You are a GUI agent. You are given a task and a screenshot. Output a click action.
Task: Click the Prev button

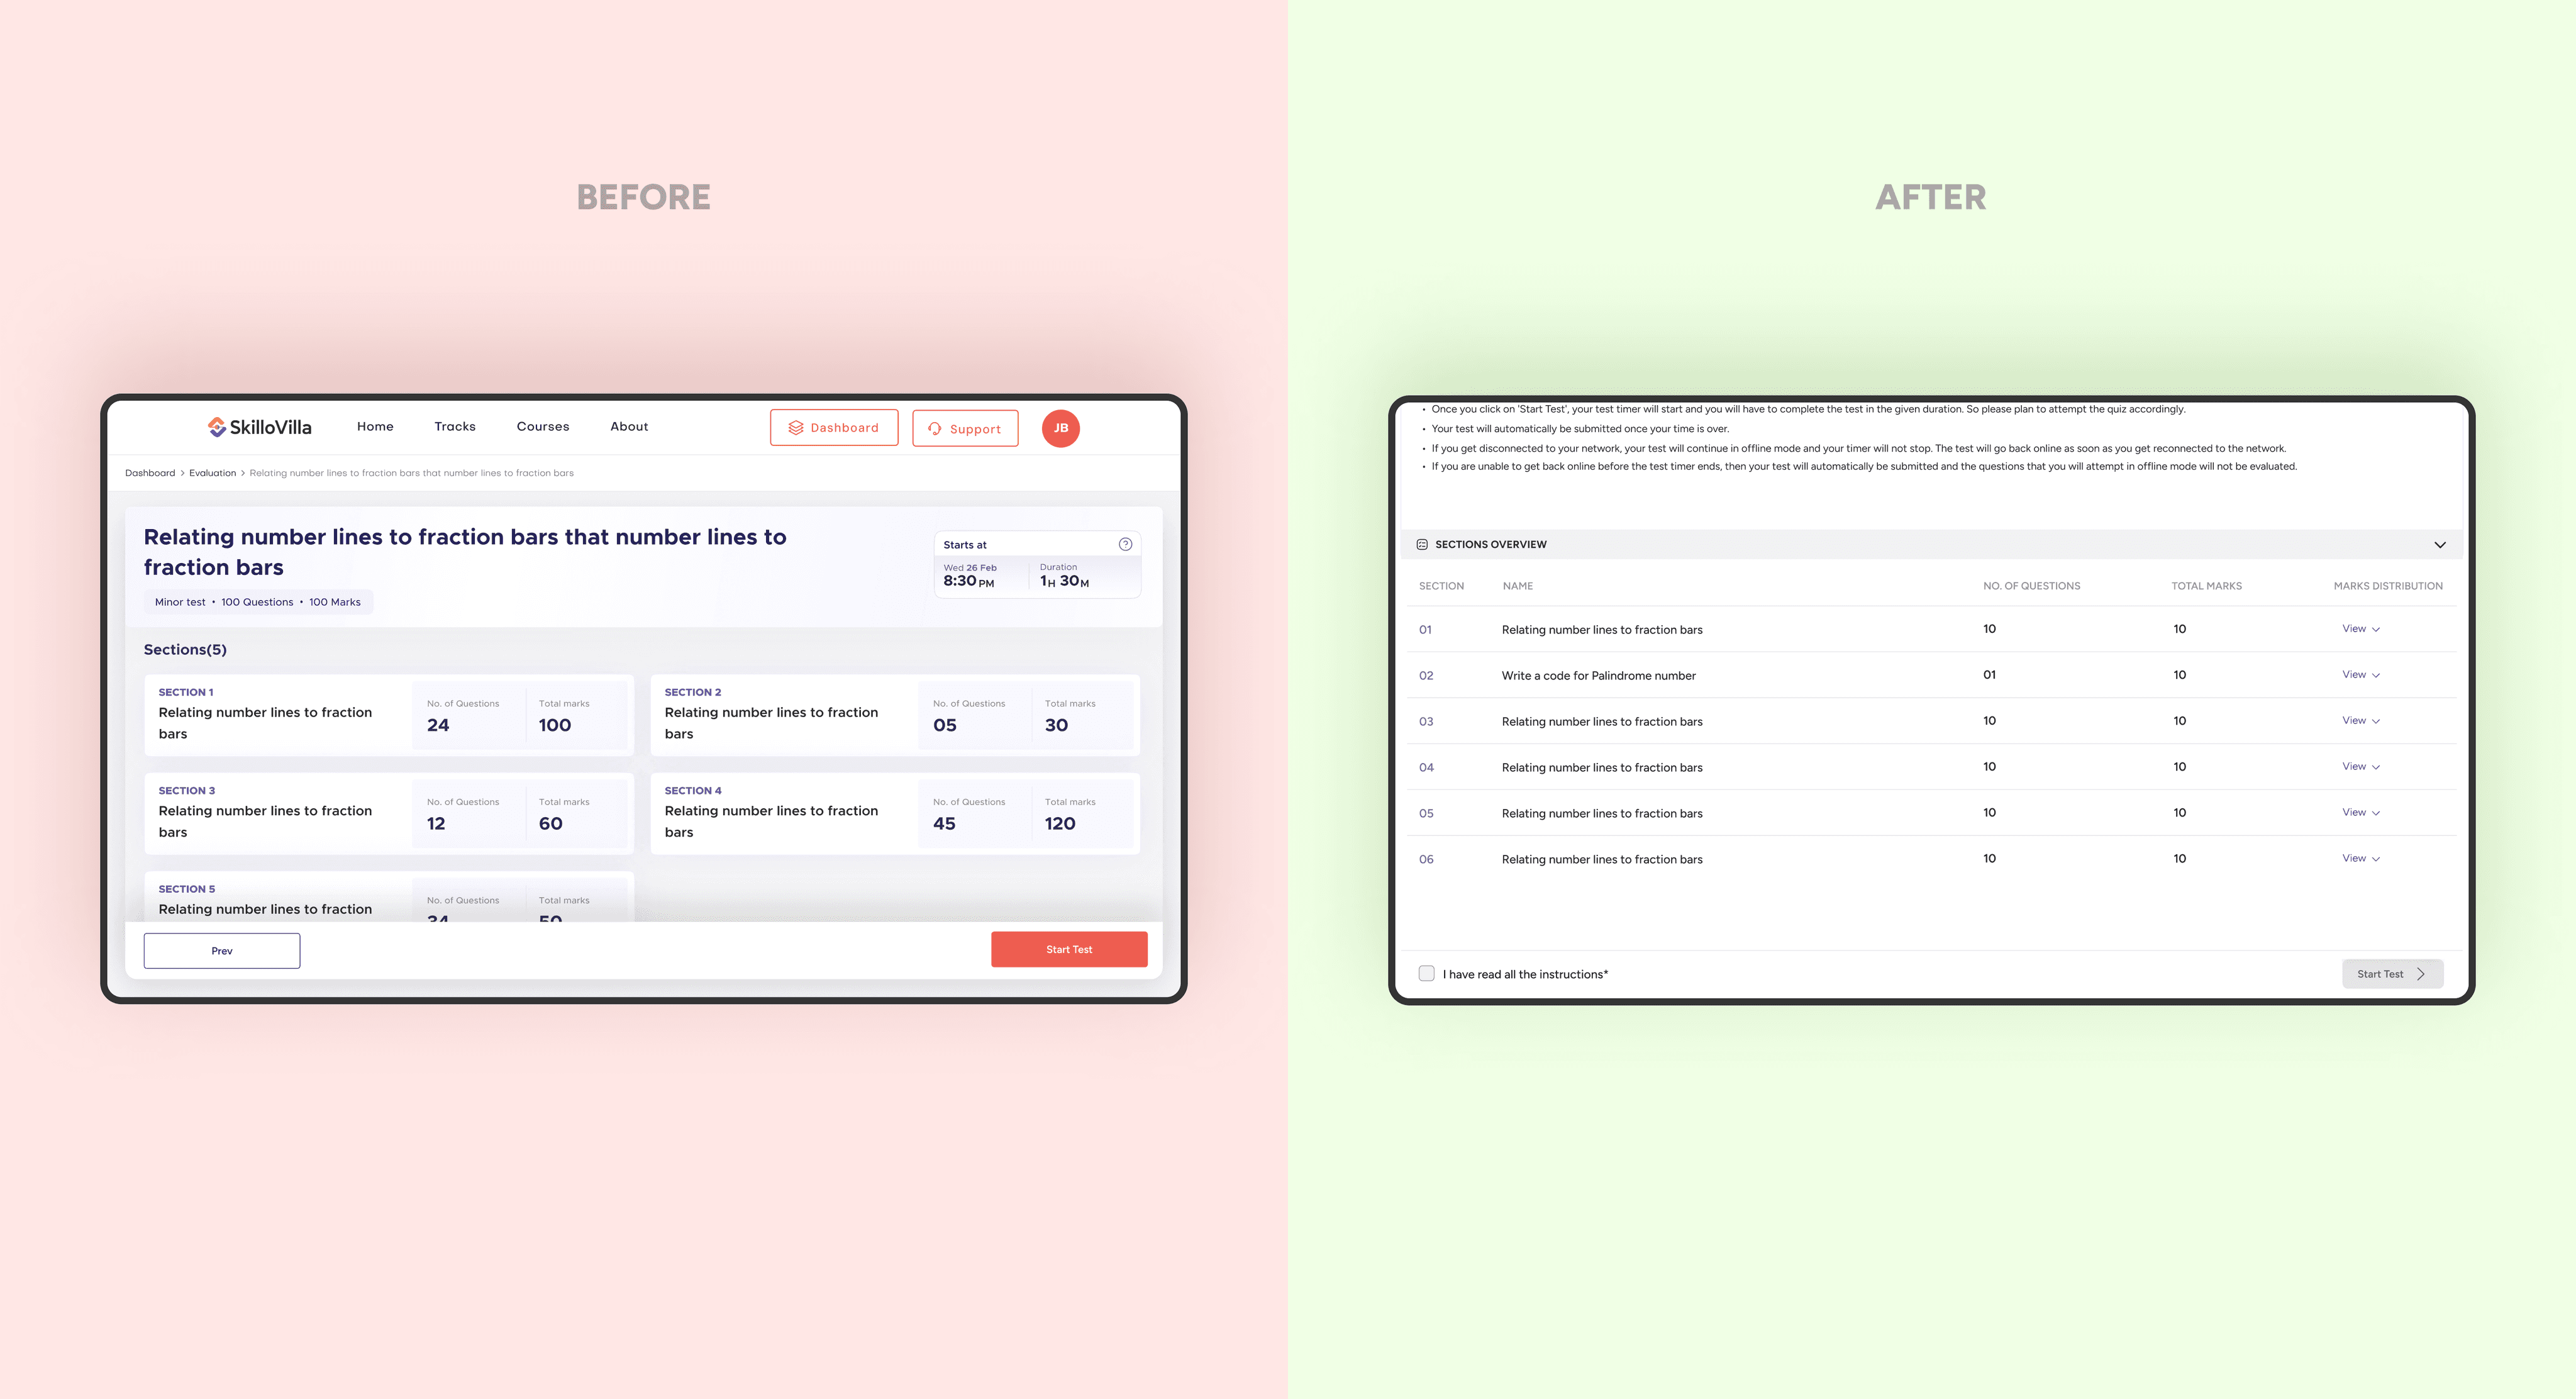tap(222, 951)
